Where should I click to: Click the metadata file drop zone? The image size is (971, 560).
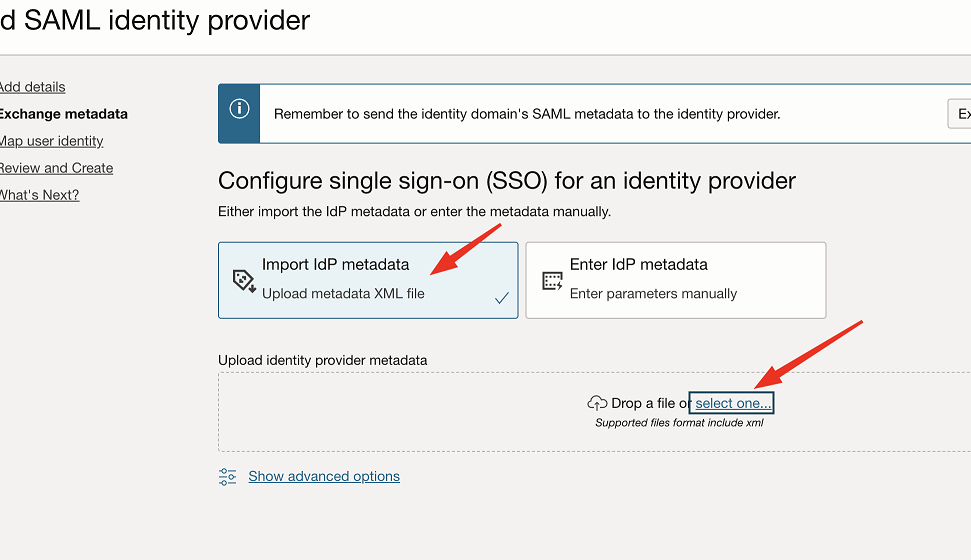[x=594, y=412]
